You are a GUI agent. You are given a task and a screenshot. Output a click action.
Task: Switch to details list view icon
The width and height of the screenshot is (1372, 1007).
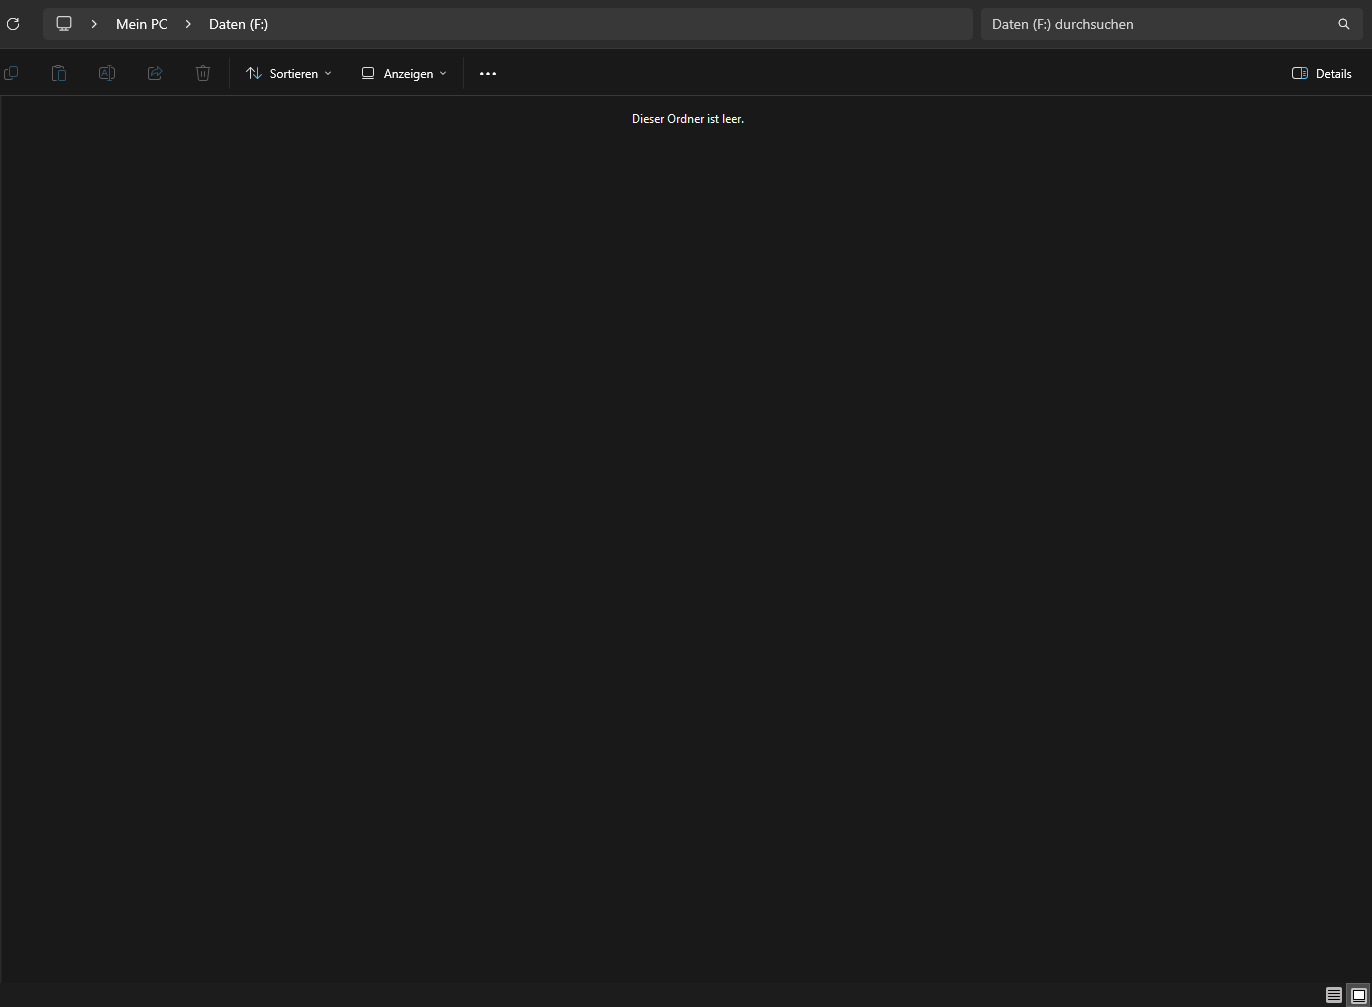[x=1334, y=995]
